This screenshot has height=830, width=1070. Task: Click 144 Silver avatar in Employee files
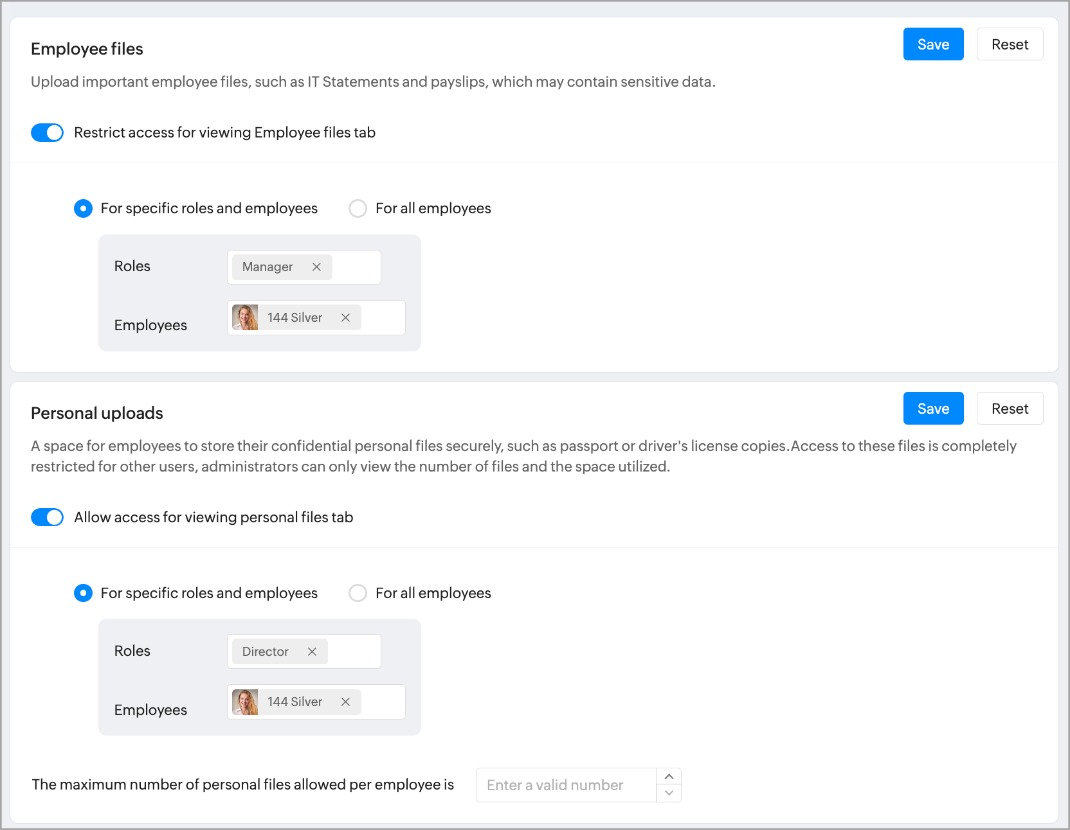click(245, 318)
